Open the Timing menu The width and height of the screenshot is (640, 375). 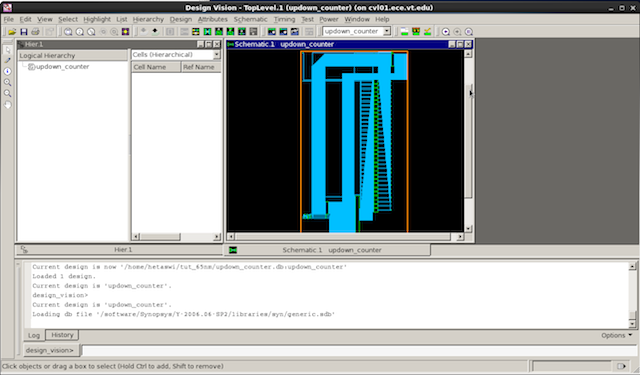[x=284, y=19]
